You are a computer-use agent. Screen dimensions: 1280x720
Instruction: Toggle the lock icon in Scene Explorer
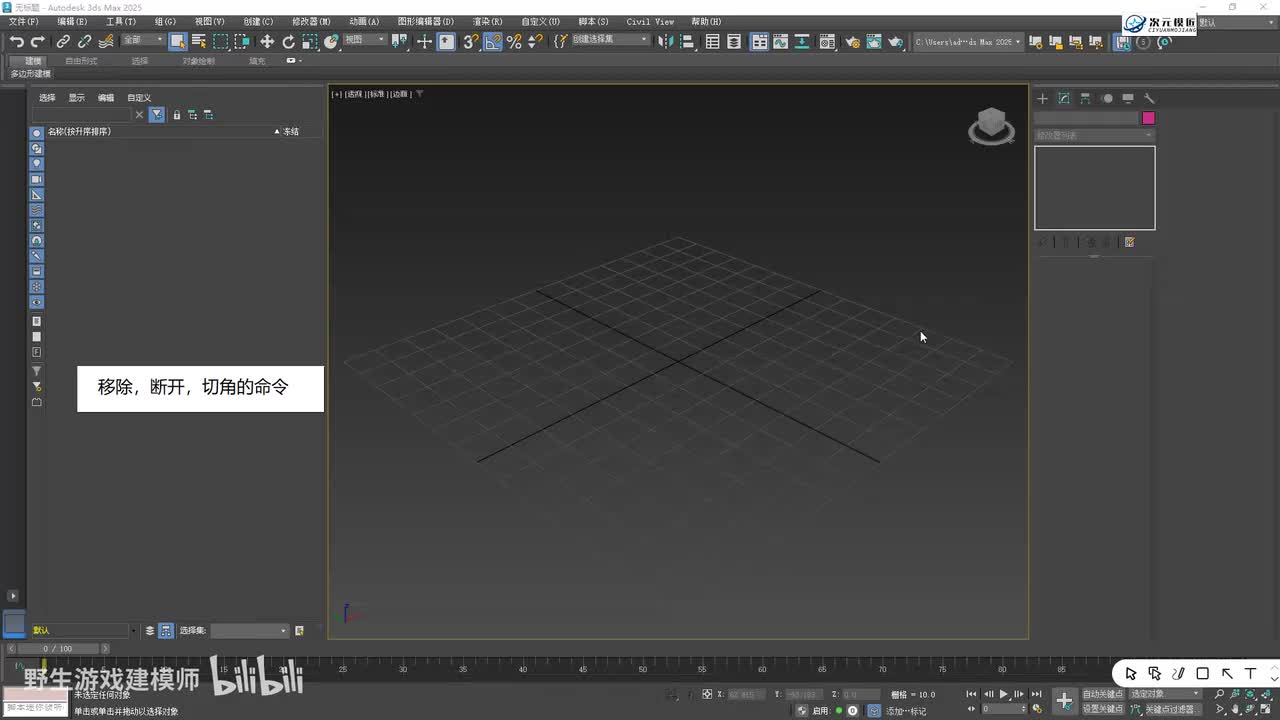pos(177,115)
